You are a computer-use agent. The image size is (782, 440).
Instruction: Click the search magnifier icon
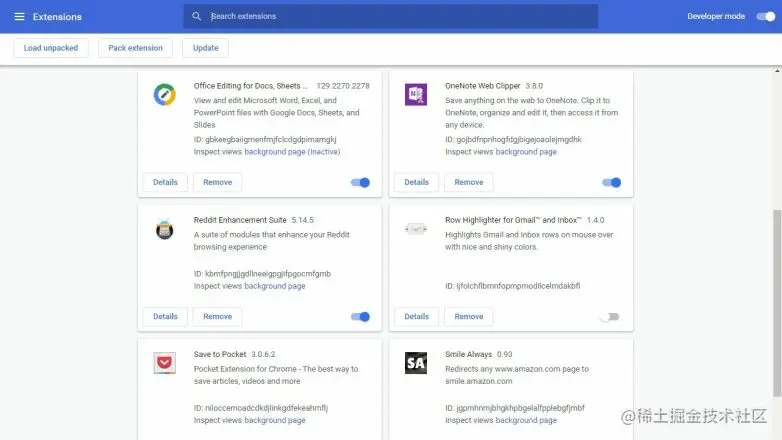coord(196,16)
